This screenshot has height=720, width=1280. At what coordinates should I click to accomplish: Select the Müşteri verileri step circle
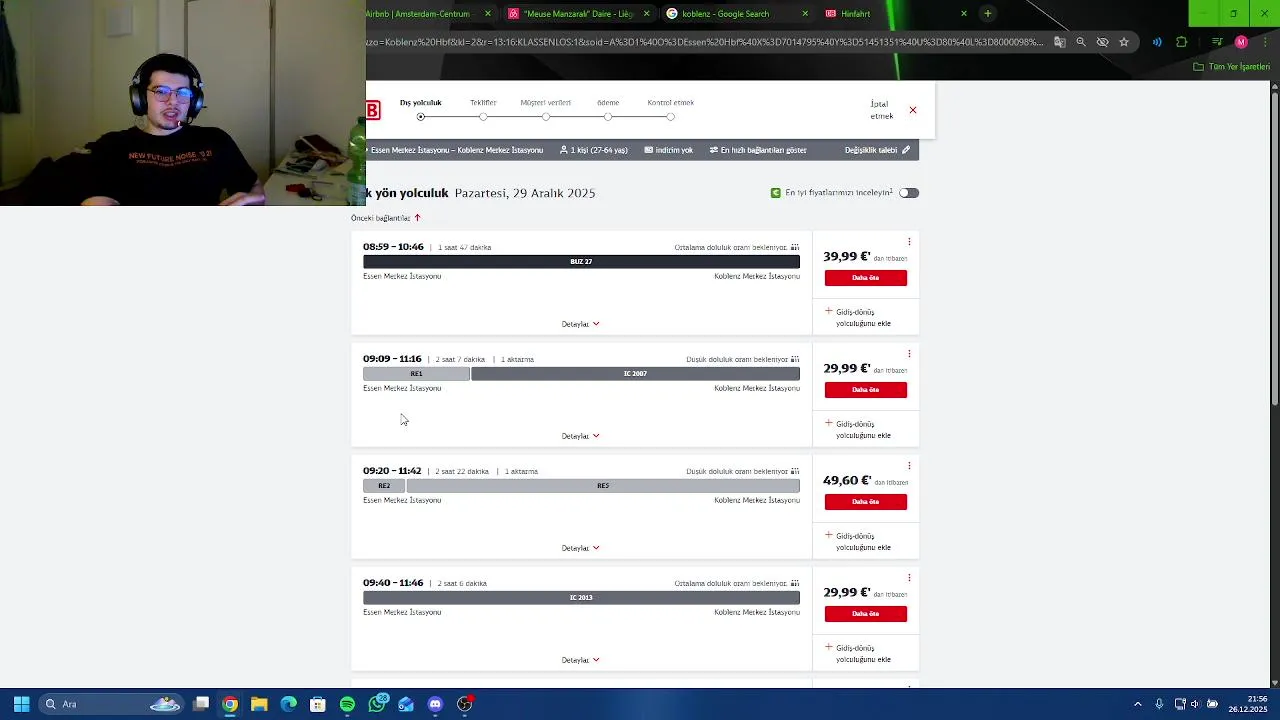click(546, 117)
